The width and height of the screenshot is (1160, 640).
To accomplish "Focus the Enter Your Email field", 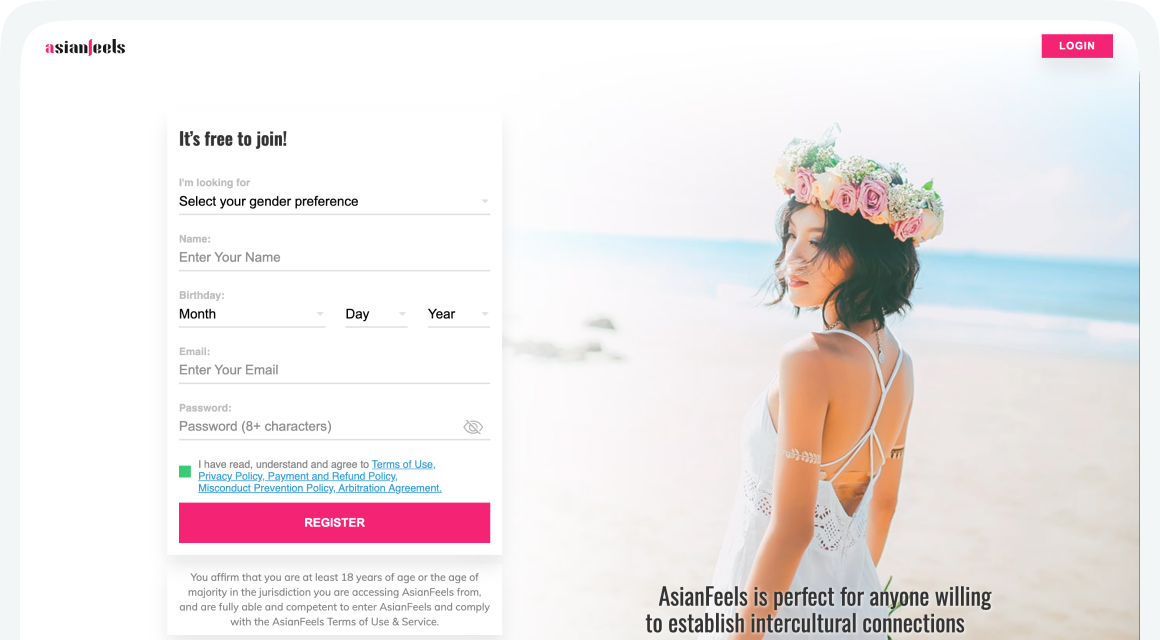I will pos(334,370).
